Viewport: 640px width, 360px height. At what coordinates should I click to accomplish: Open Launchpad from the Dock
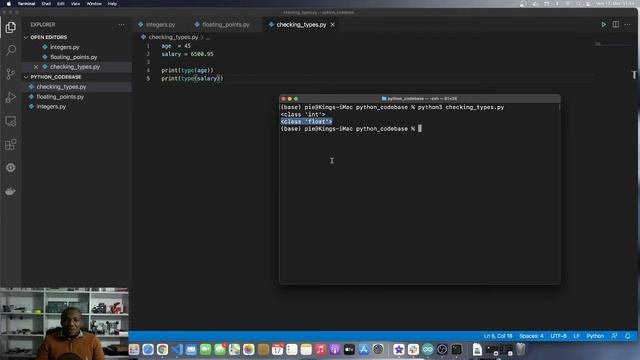pyautogui.click(x=133, y=349)
